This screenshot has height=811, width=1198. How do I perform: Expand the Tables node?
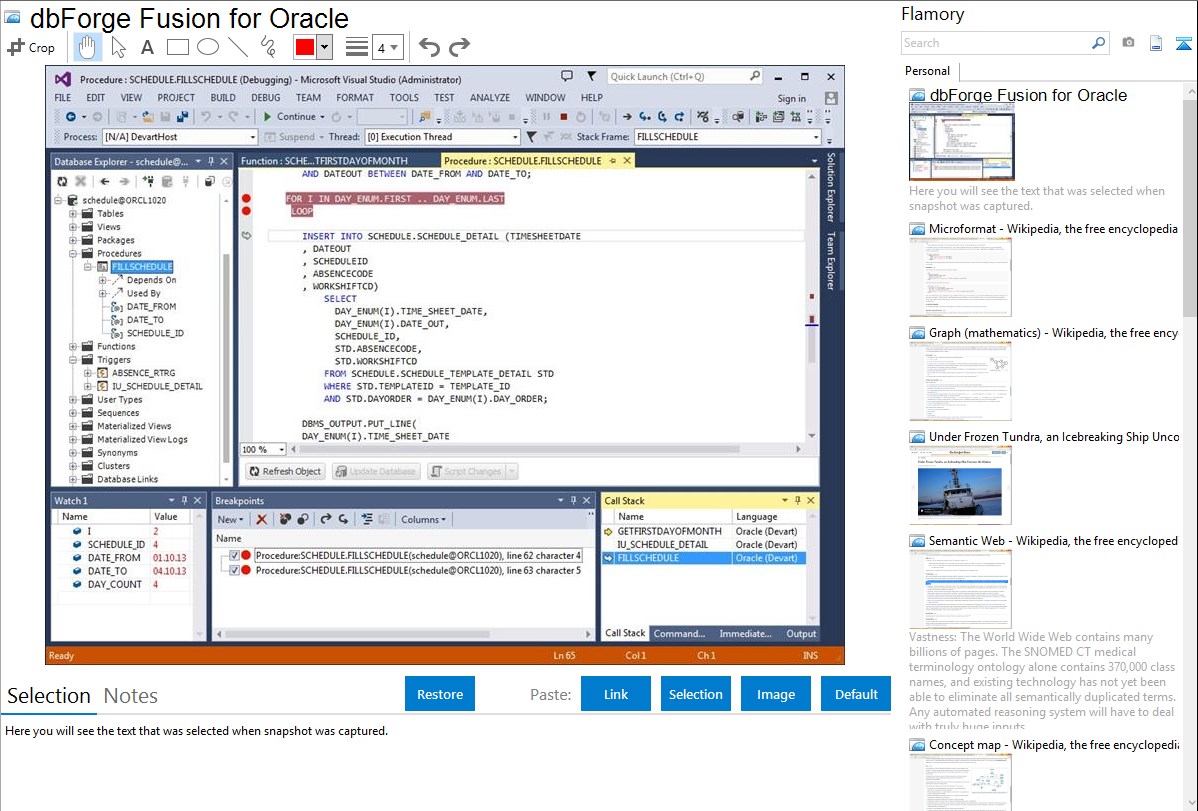[73, 213]
